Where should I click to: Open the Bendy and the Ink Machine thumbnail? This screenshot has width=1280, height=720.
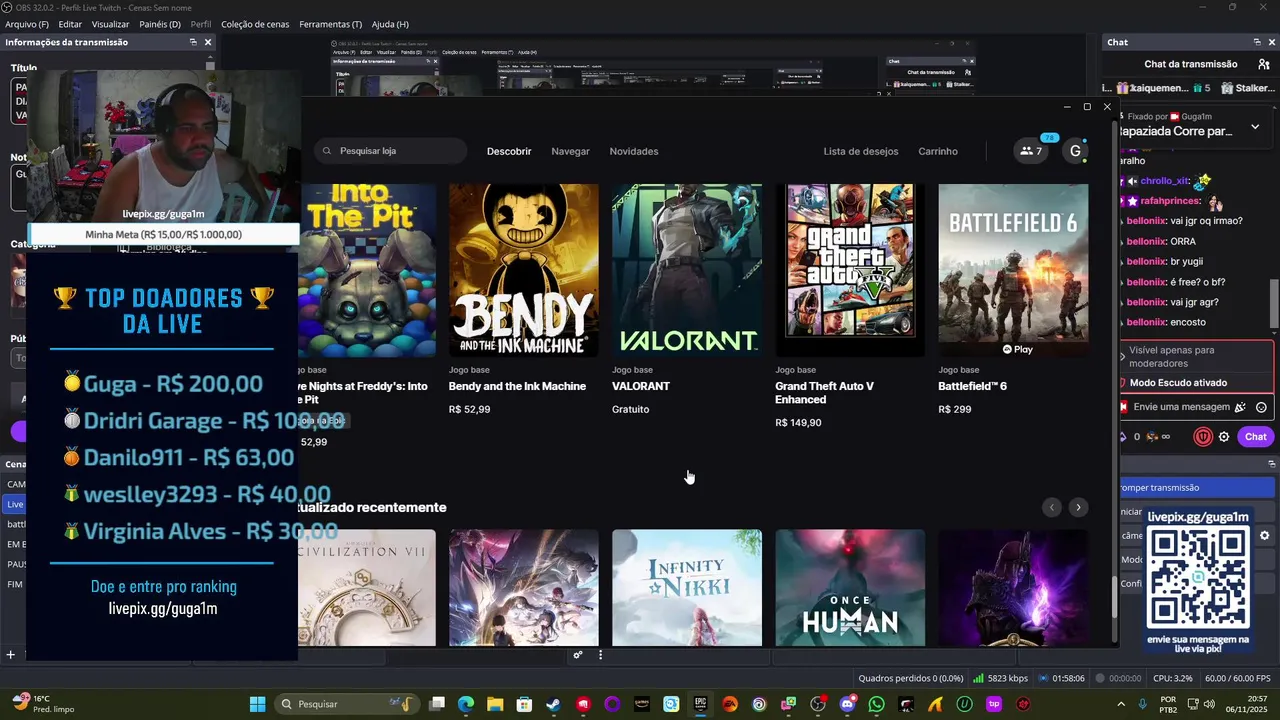tap(523, 270)
